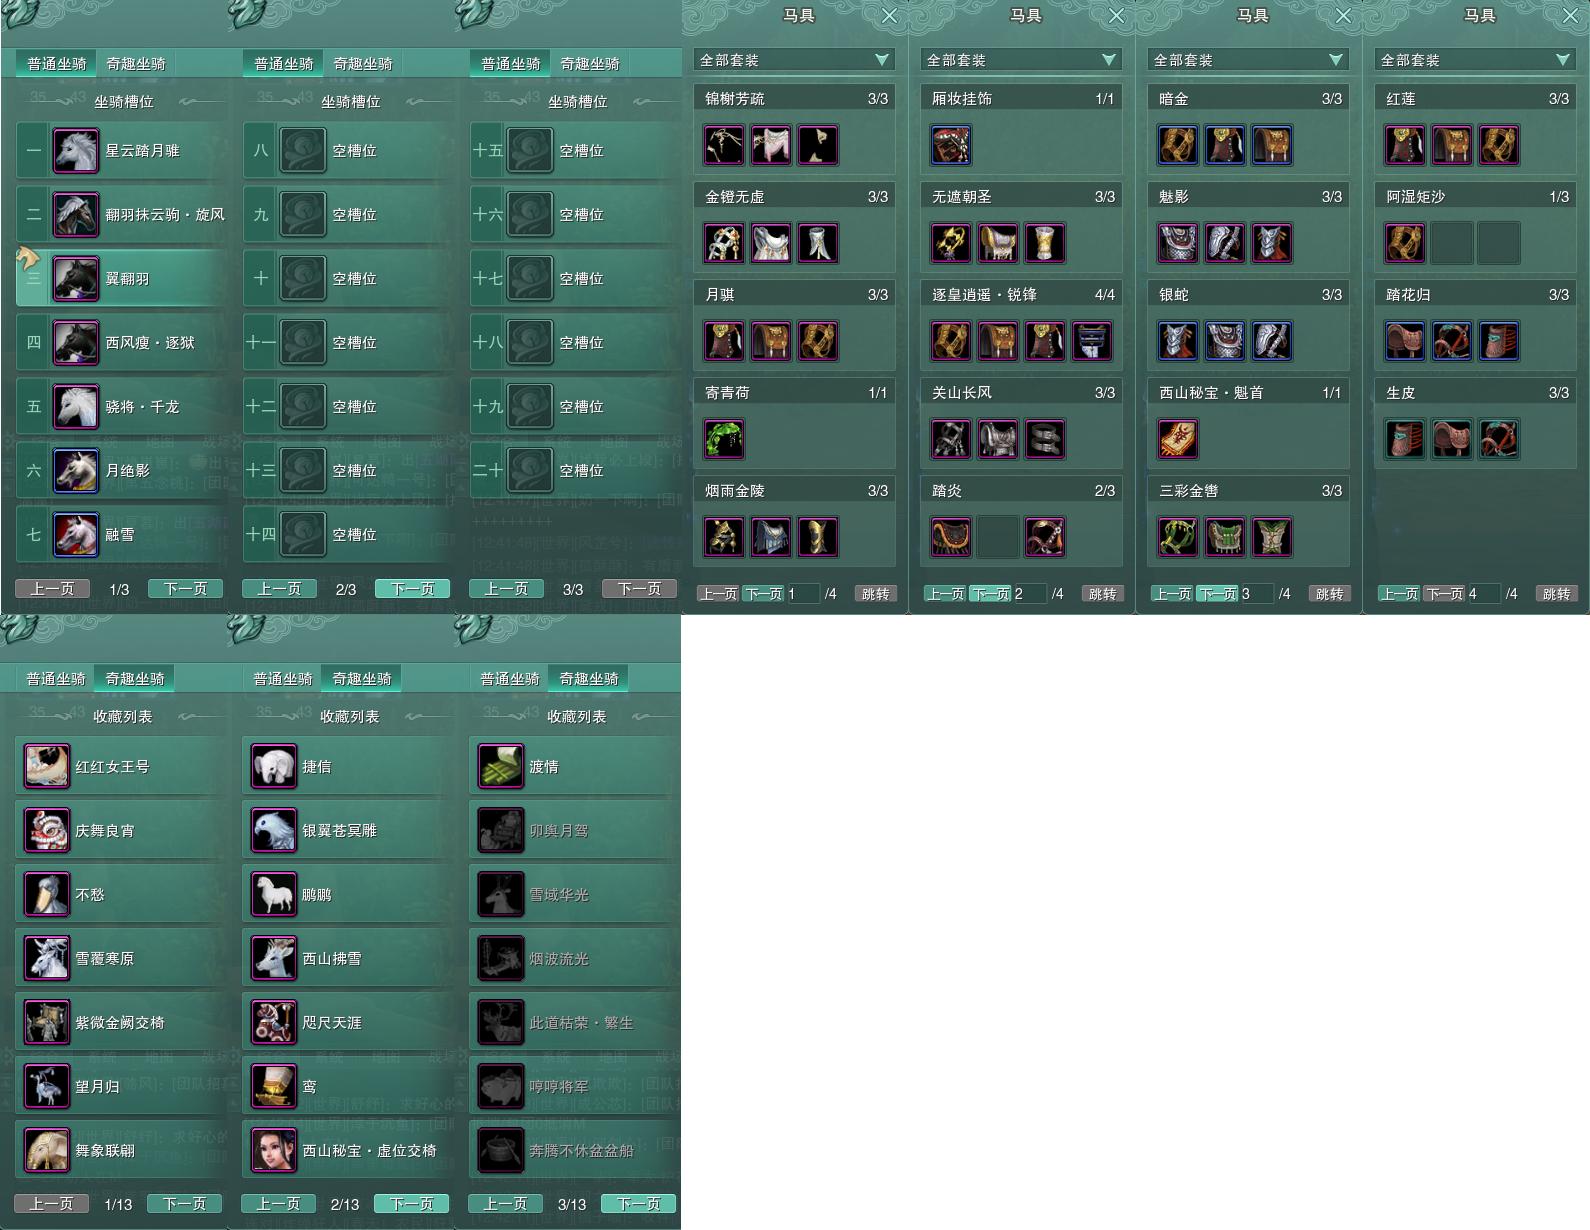Click 上一页 next to page 2/3
1590x1230 pixels.
coord(279,589)
